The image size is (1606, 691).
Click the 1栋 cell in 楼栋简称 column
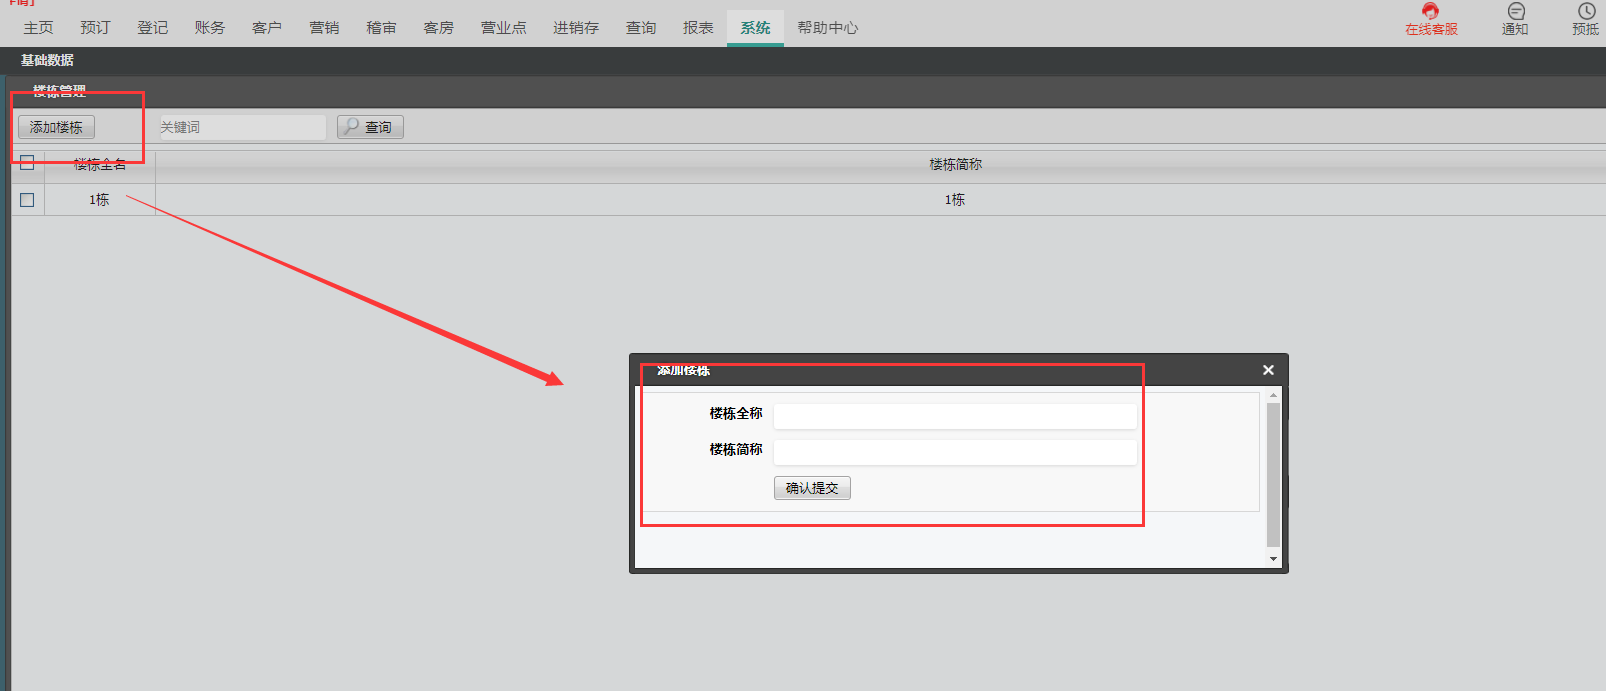pyautogui.click(x=955, y=200)
